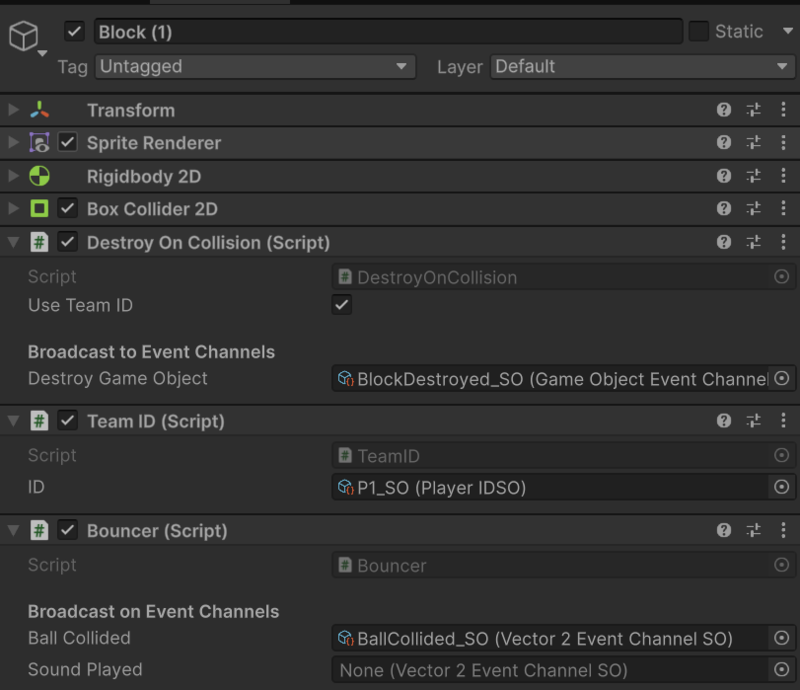Expand the Transform component foldout
Image resolution: width=800 pixels, height=690 pixels.
(13, 109)
